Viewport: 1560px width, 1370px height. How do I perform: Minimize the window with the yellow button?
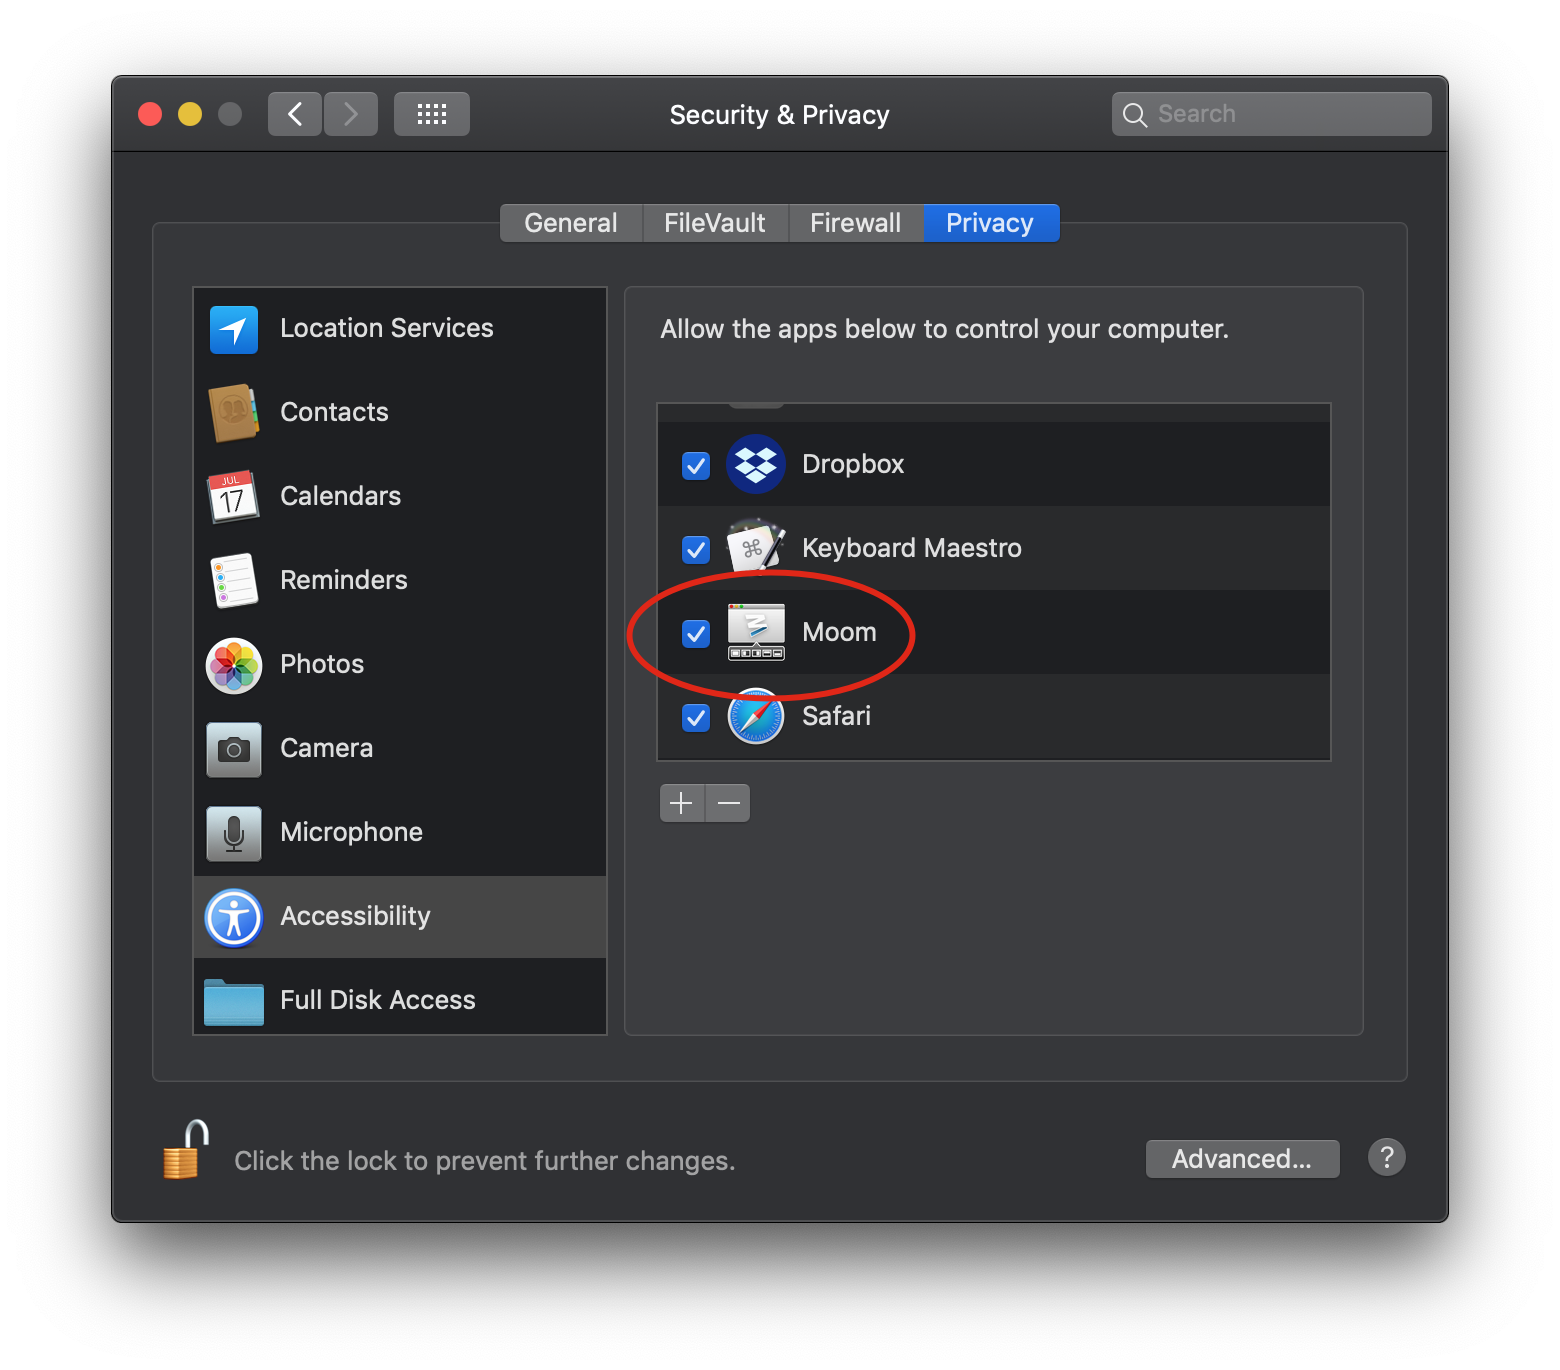(190, 114)
